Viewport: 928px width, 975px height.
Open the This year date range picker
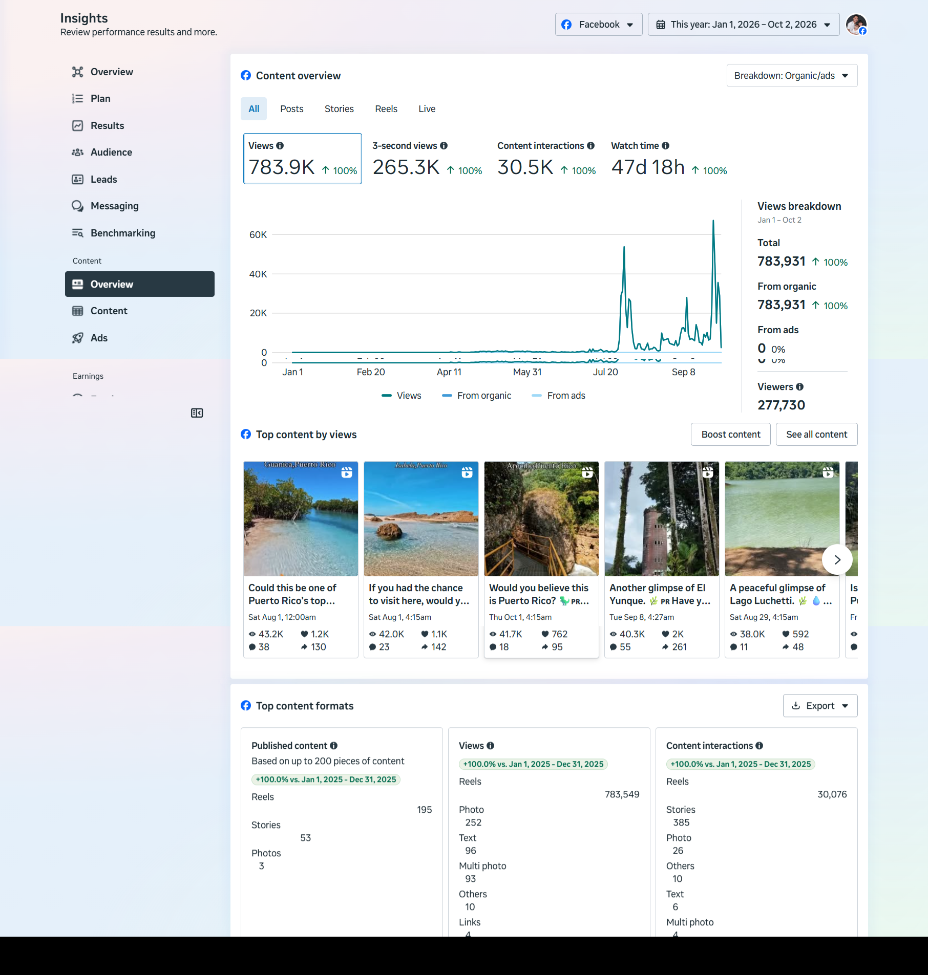(744, 25)
